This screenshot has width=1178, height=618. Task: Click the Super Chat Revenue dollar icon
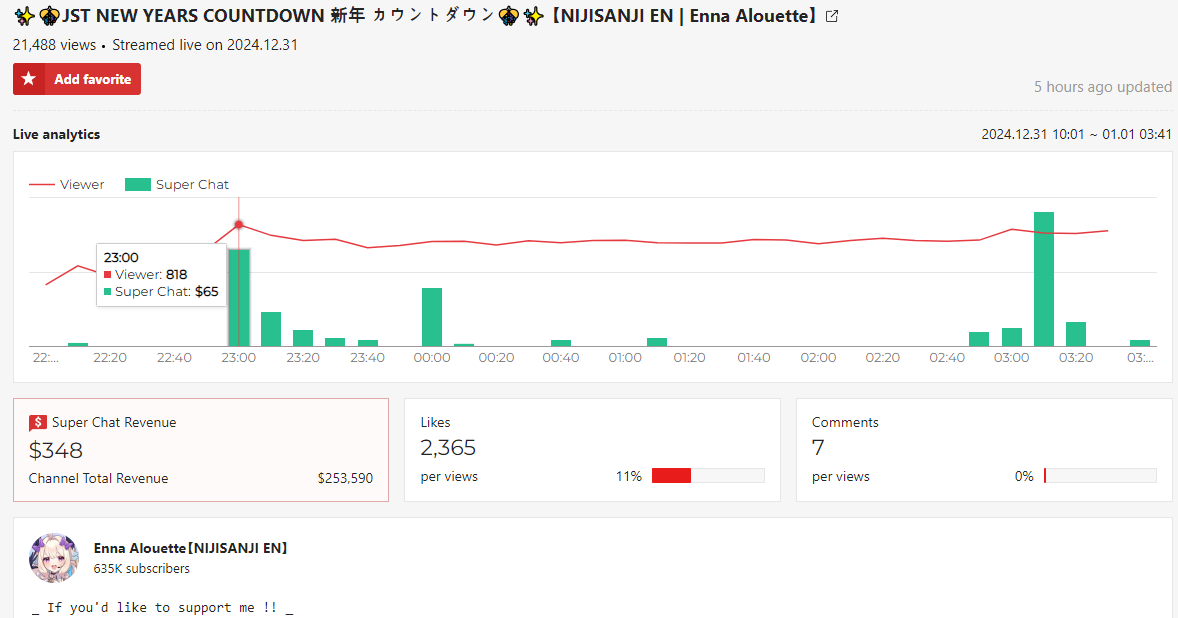(38, 423)
